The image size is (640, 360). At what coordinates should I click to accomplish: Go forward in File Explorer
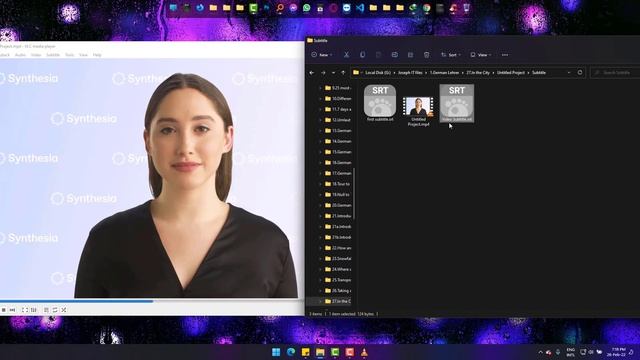pyautogui.click(x=323, y=73)
